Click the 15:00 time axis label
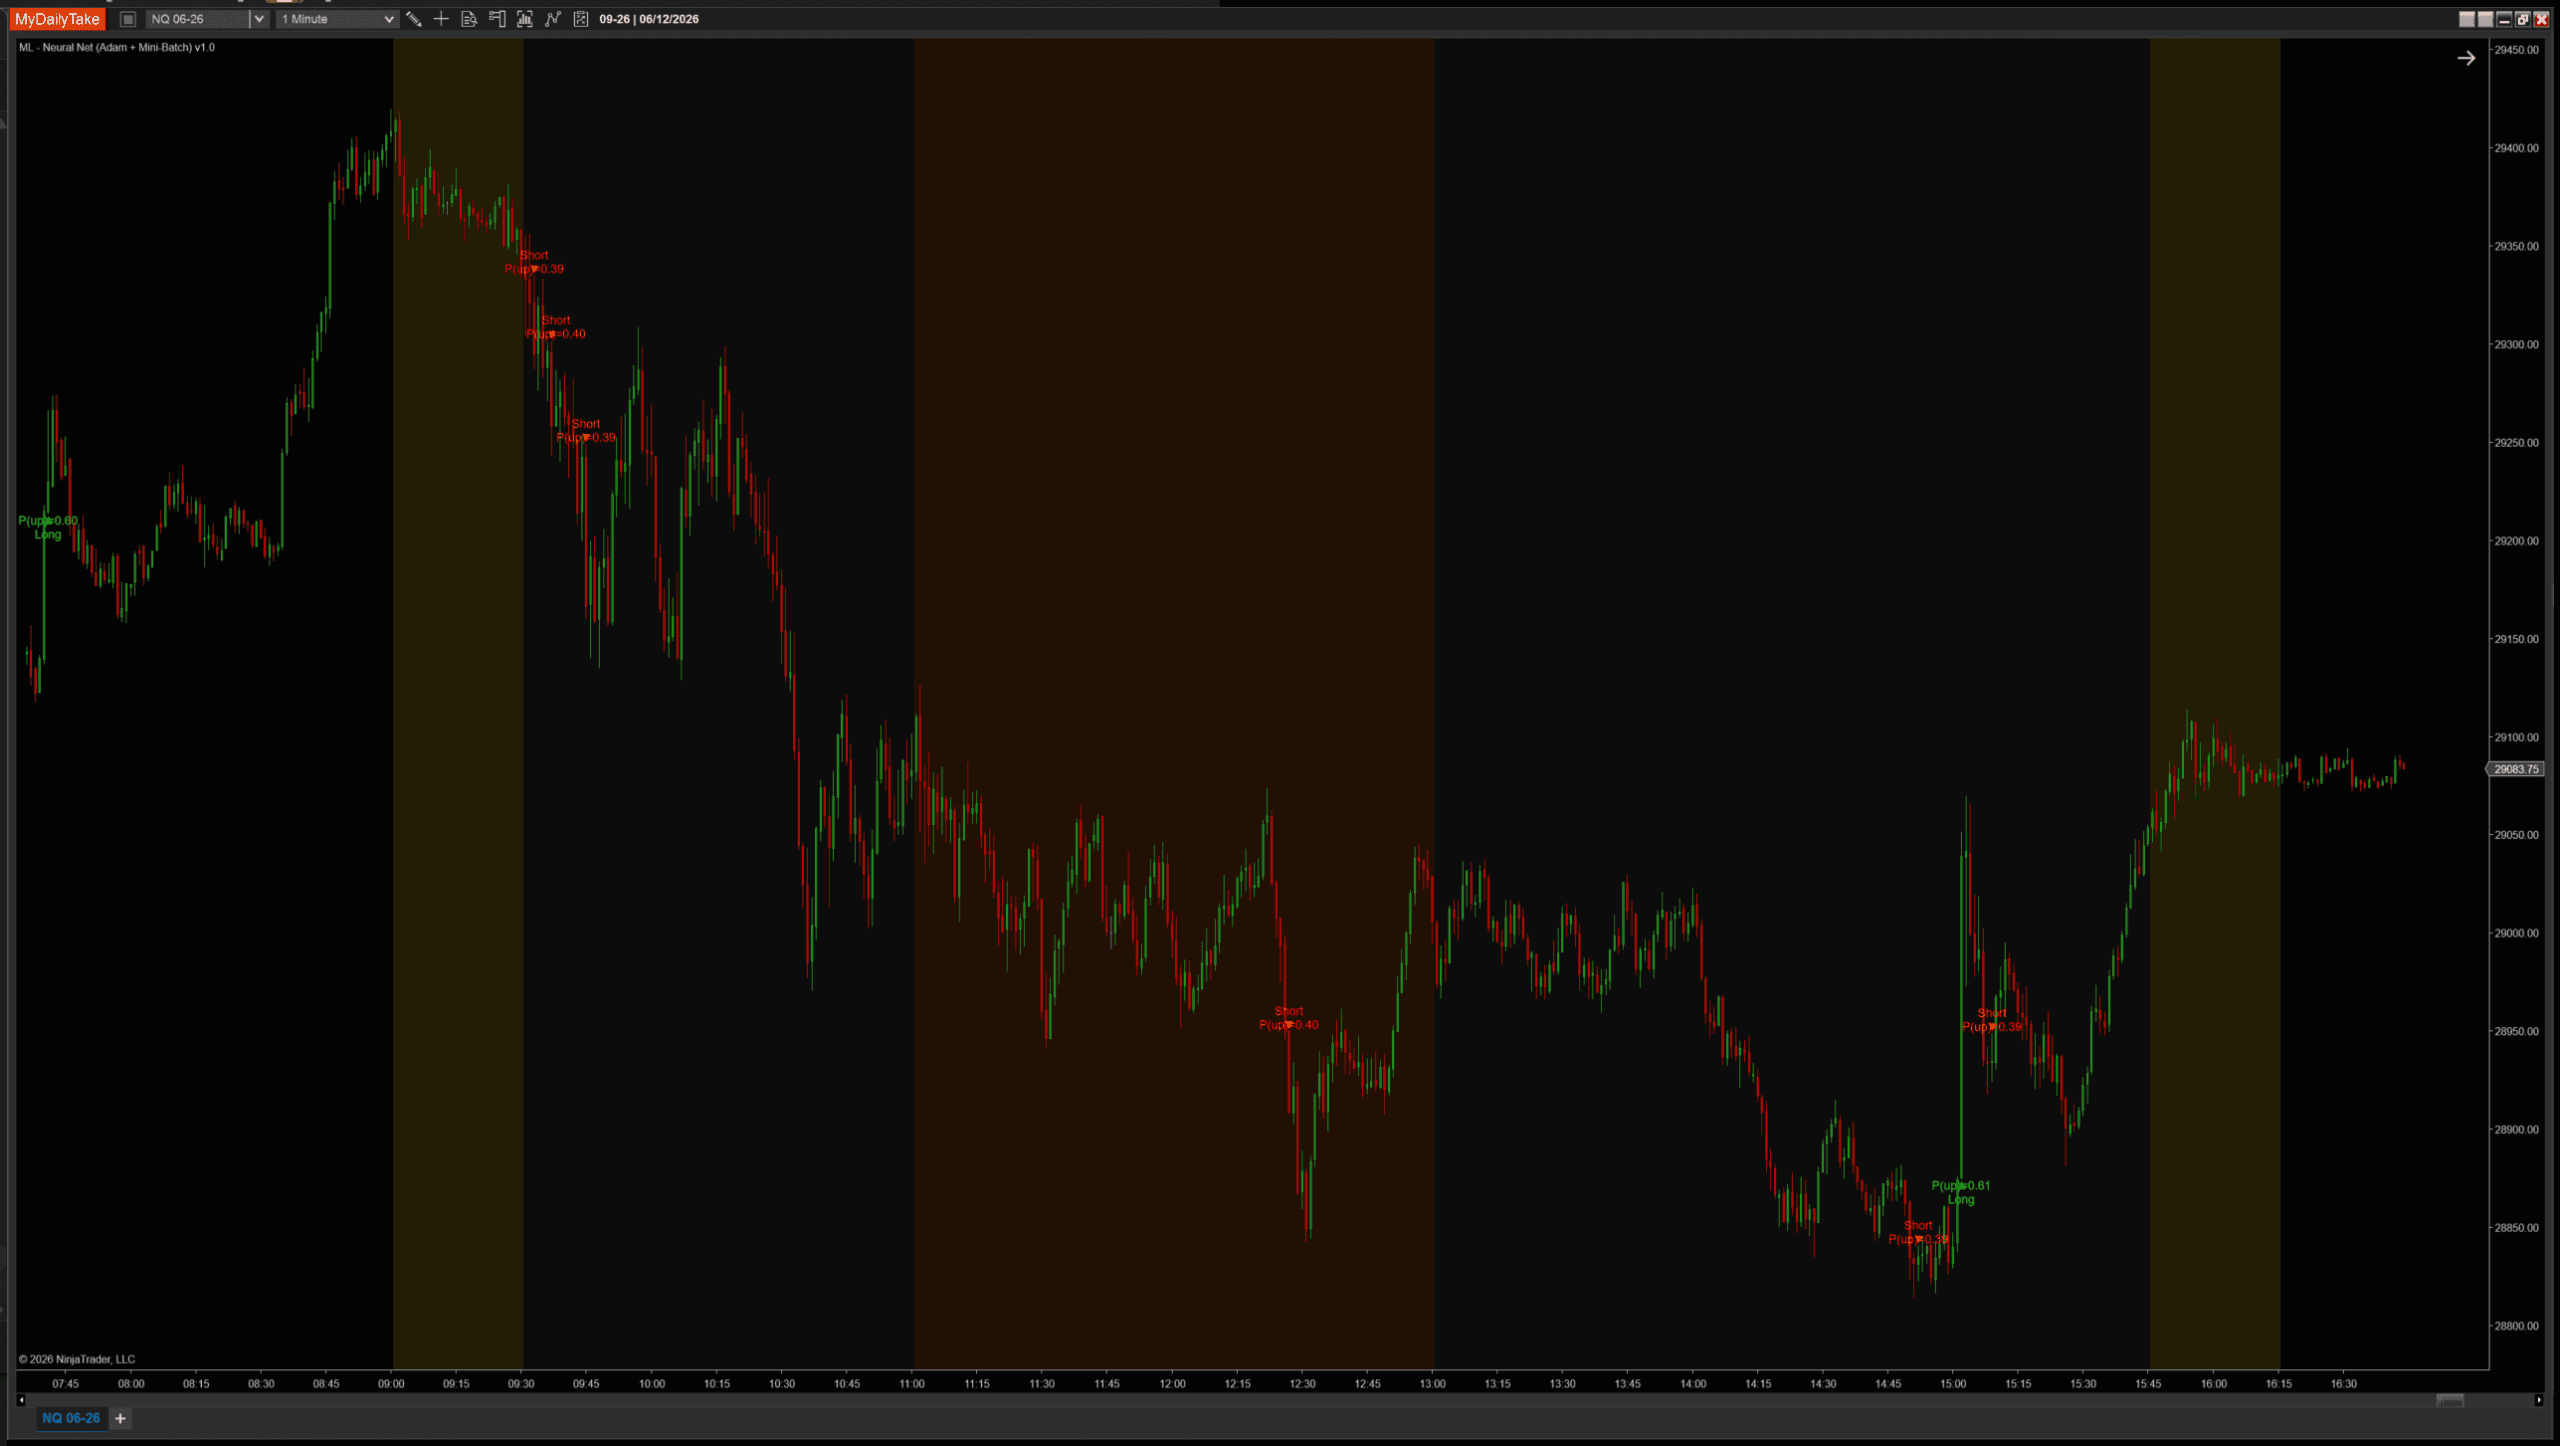2560x1446 pixels. (x=1953, y=1384)
